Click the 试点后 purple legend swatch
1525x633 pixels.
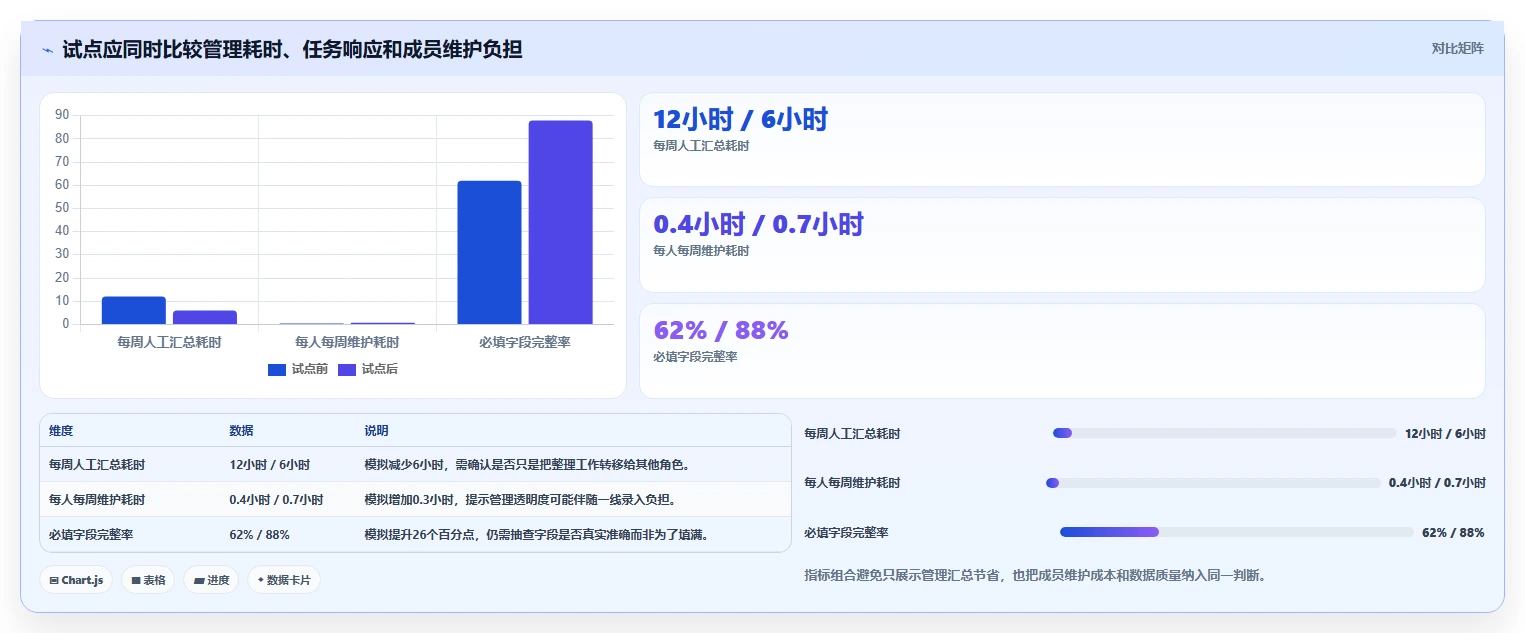pyautogui.click(x=347, y=370)
